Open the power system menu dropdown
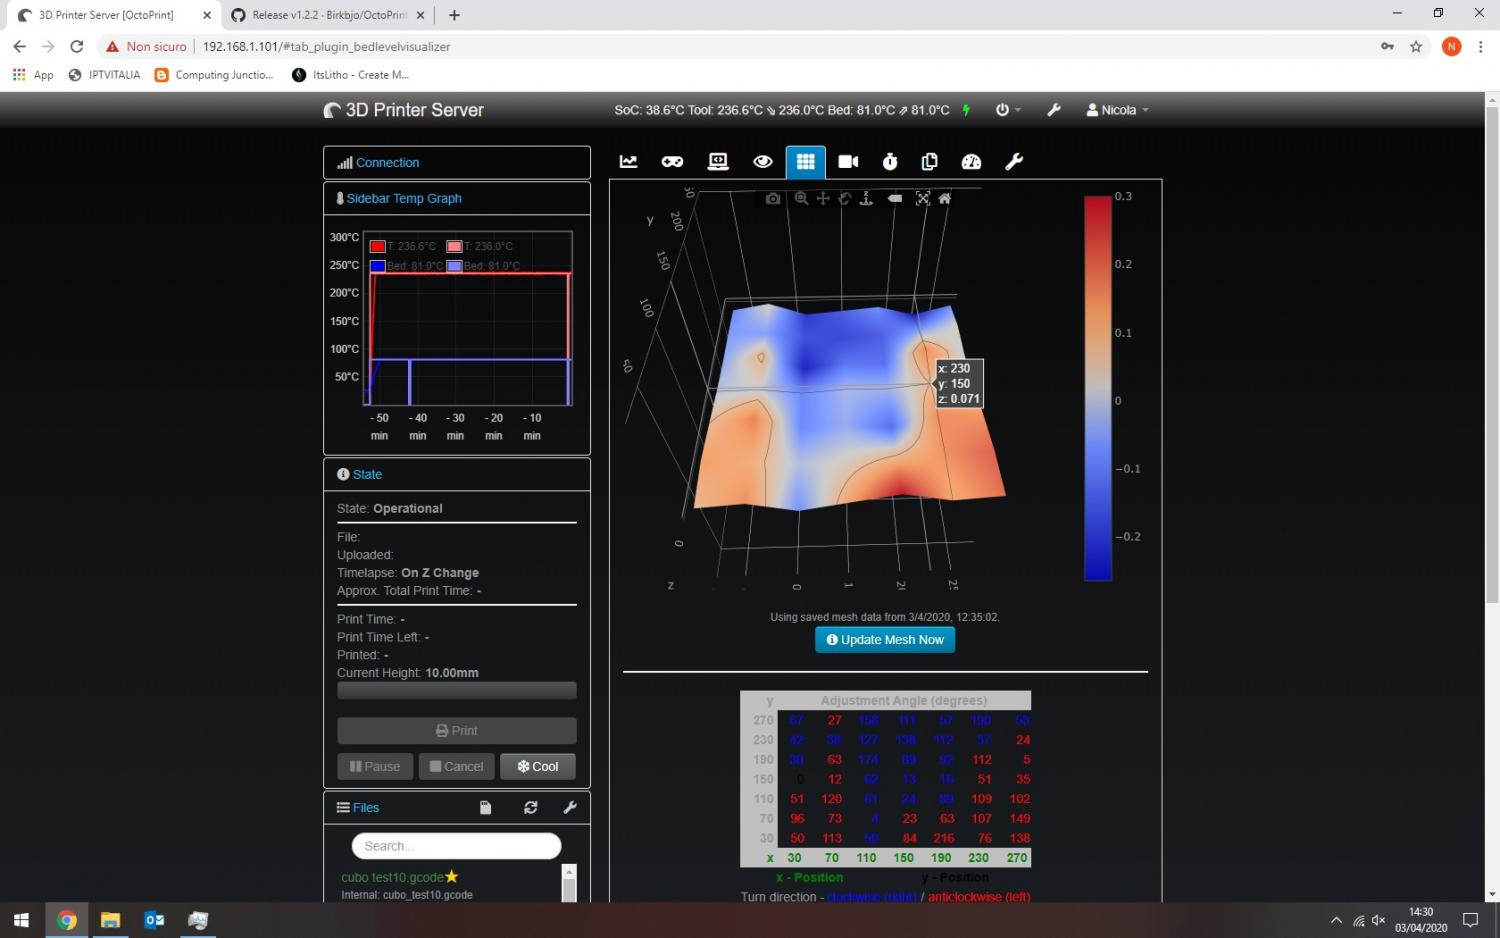 tap(1007, 110)
